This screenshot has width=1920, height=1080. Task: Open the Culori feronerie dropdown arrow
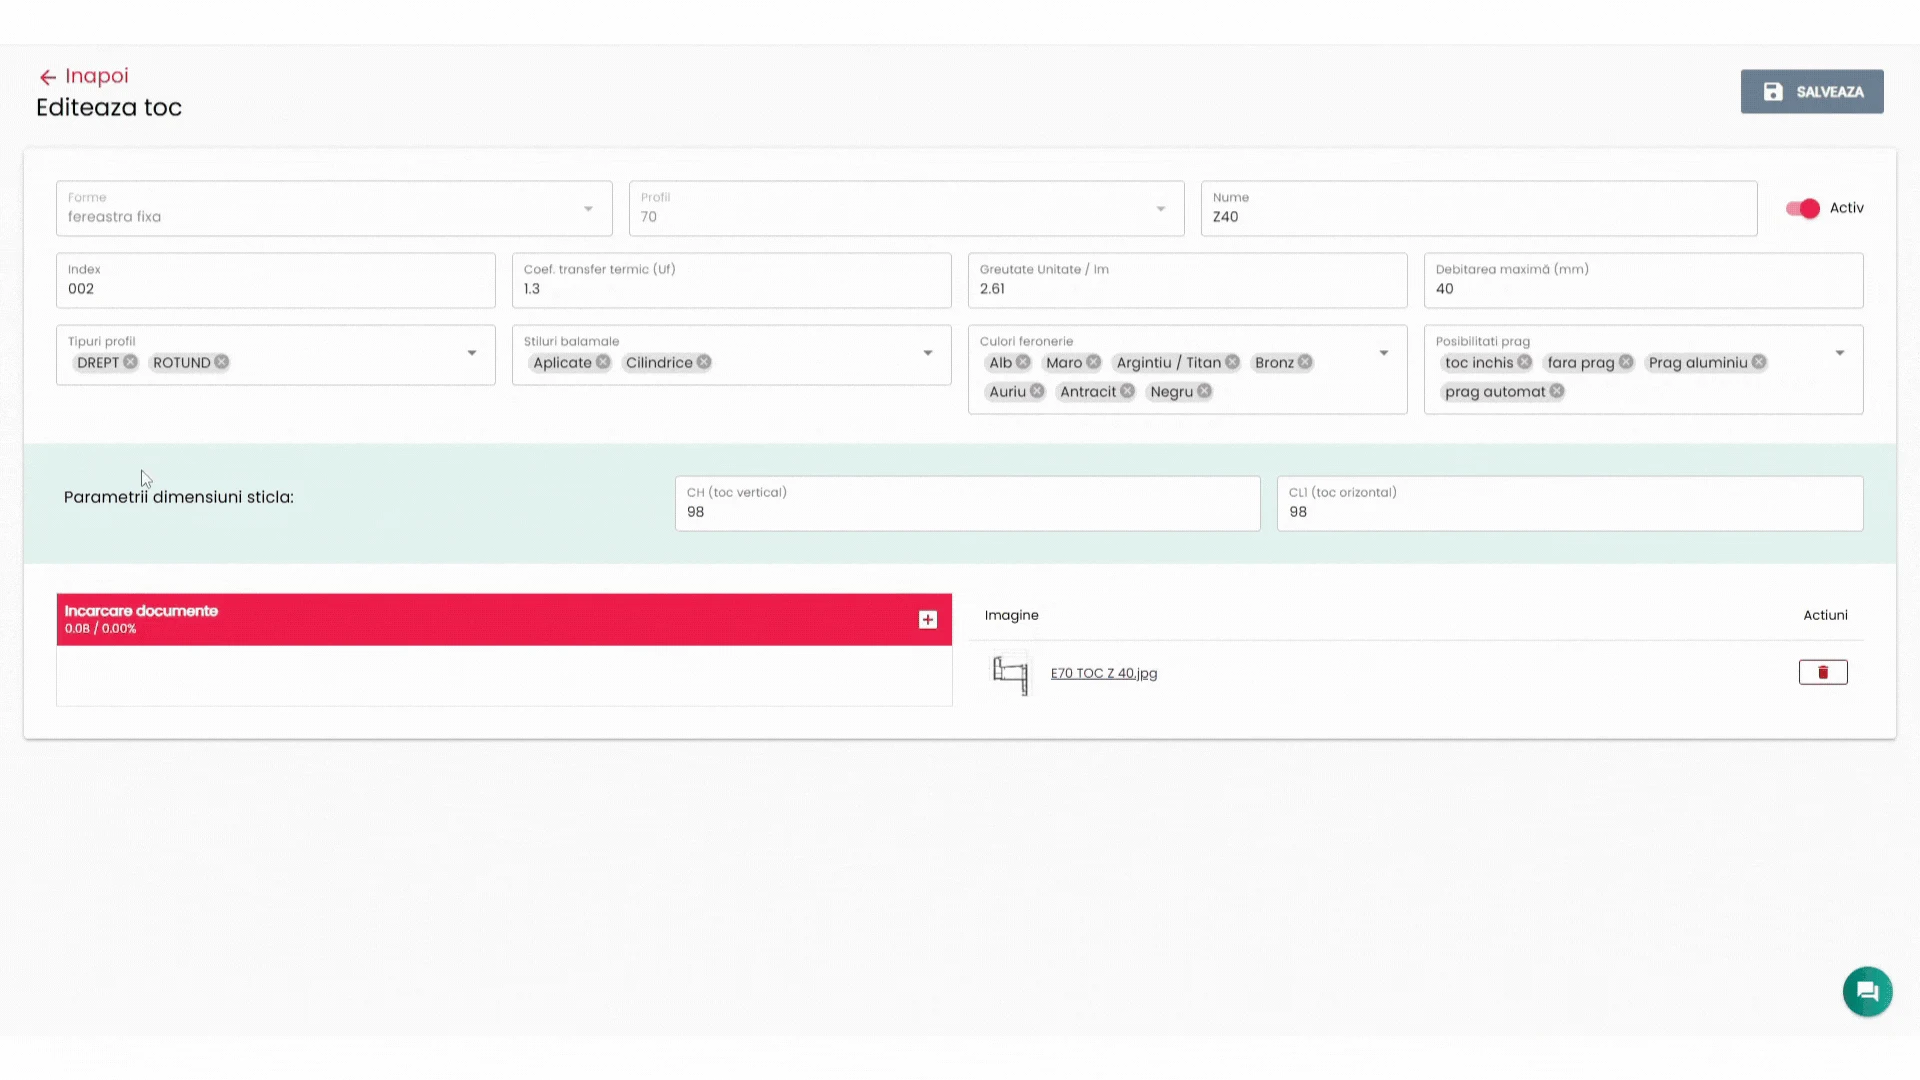(1384, 353)
